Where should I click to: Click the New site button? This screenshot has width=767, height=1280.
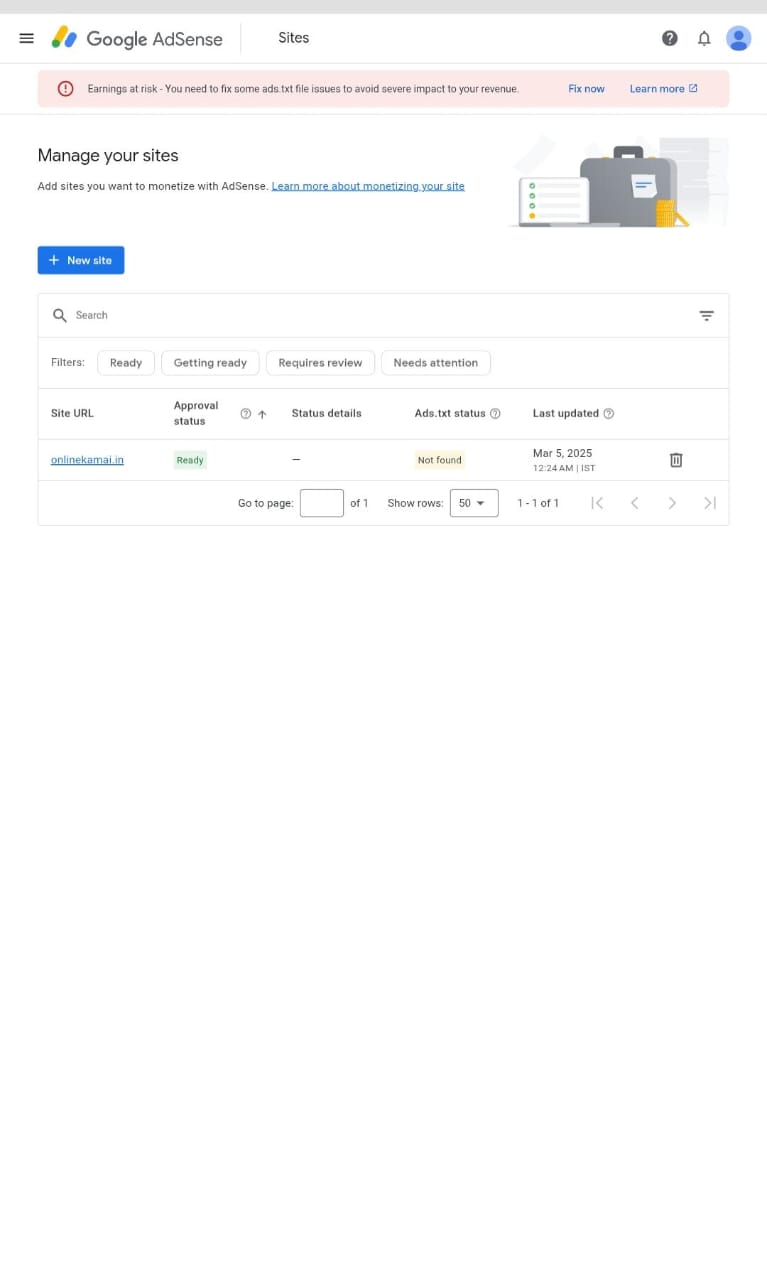[x=81, y=260]
